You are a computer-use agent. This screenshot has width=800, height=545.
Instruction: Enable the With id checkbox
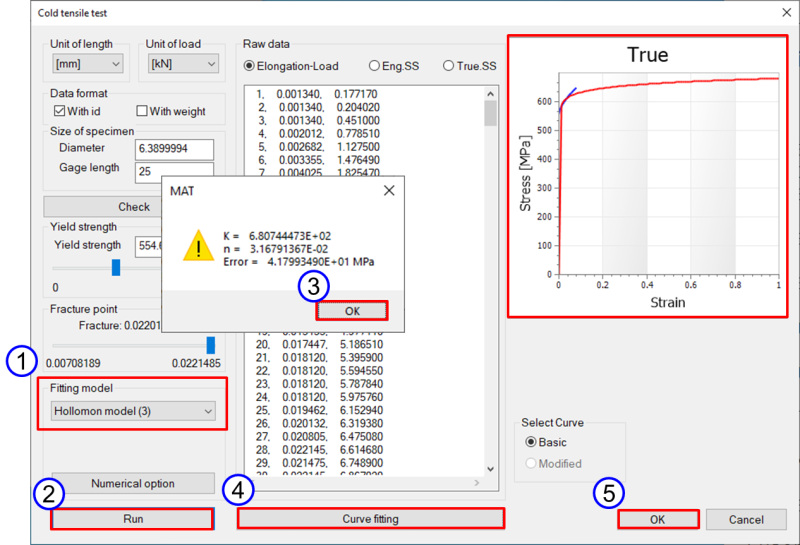coord(59,111)
